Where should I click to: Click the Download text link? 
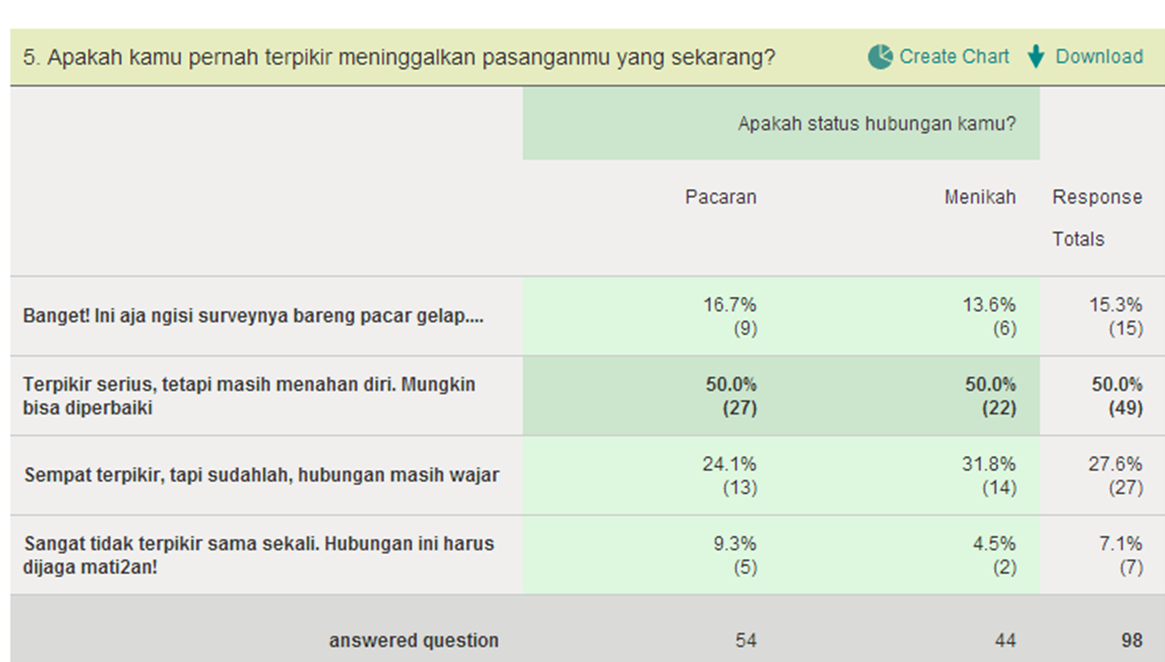point(1099,57)
